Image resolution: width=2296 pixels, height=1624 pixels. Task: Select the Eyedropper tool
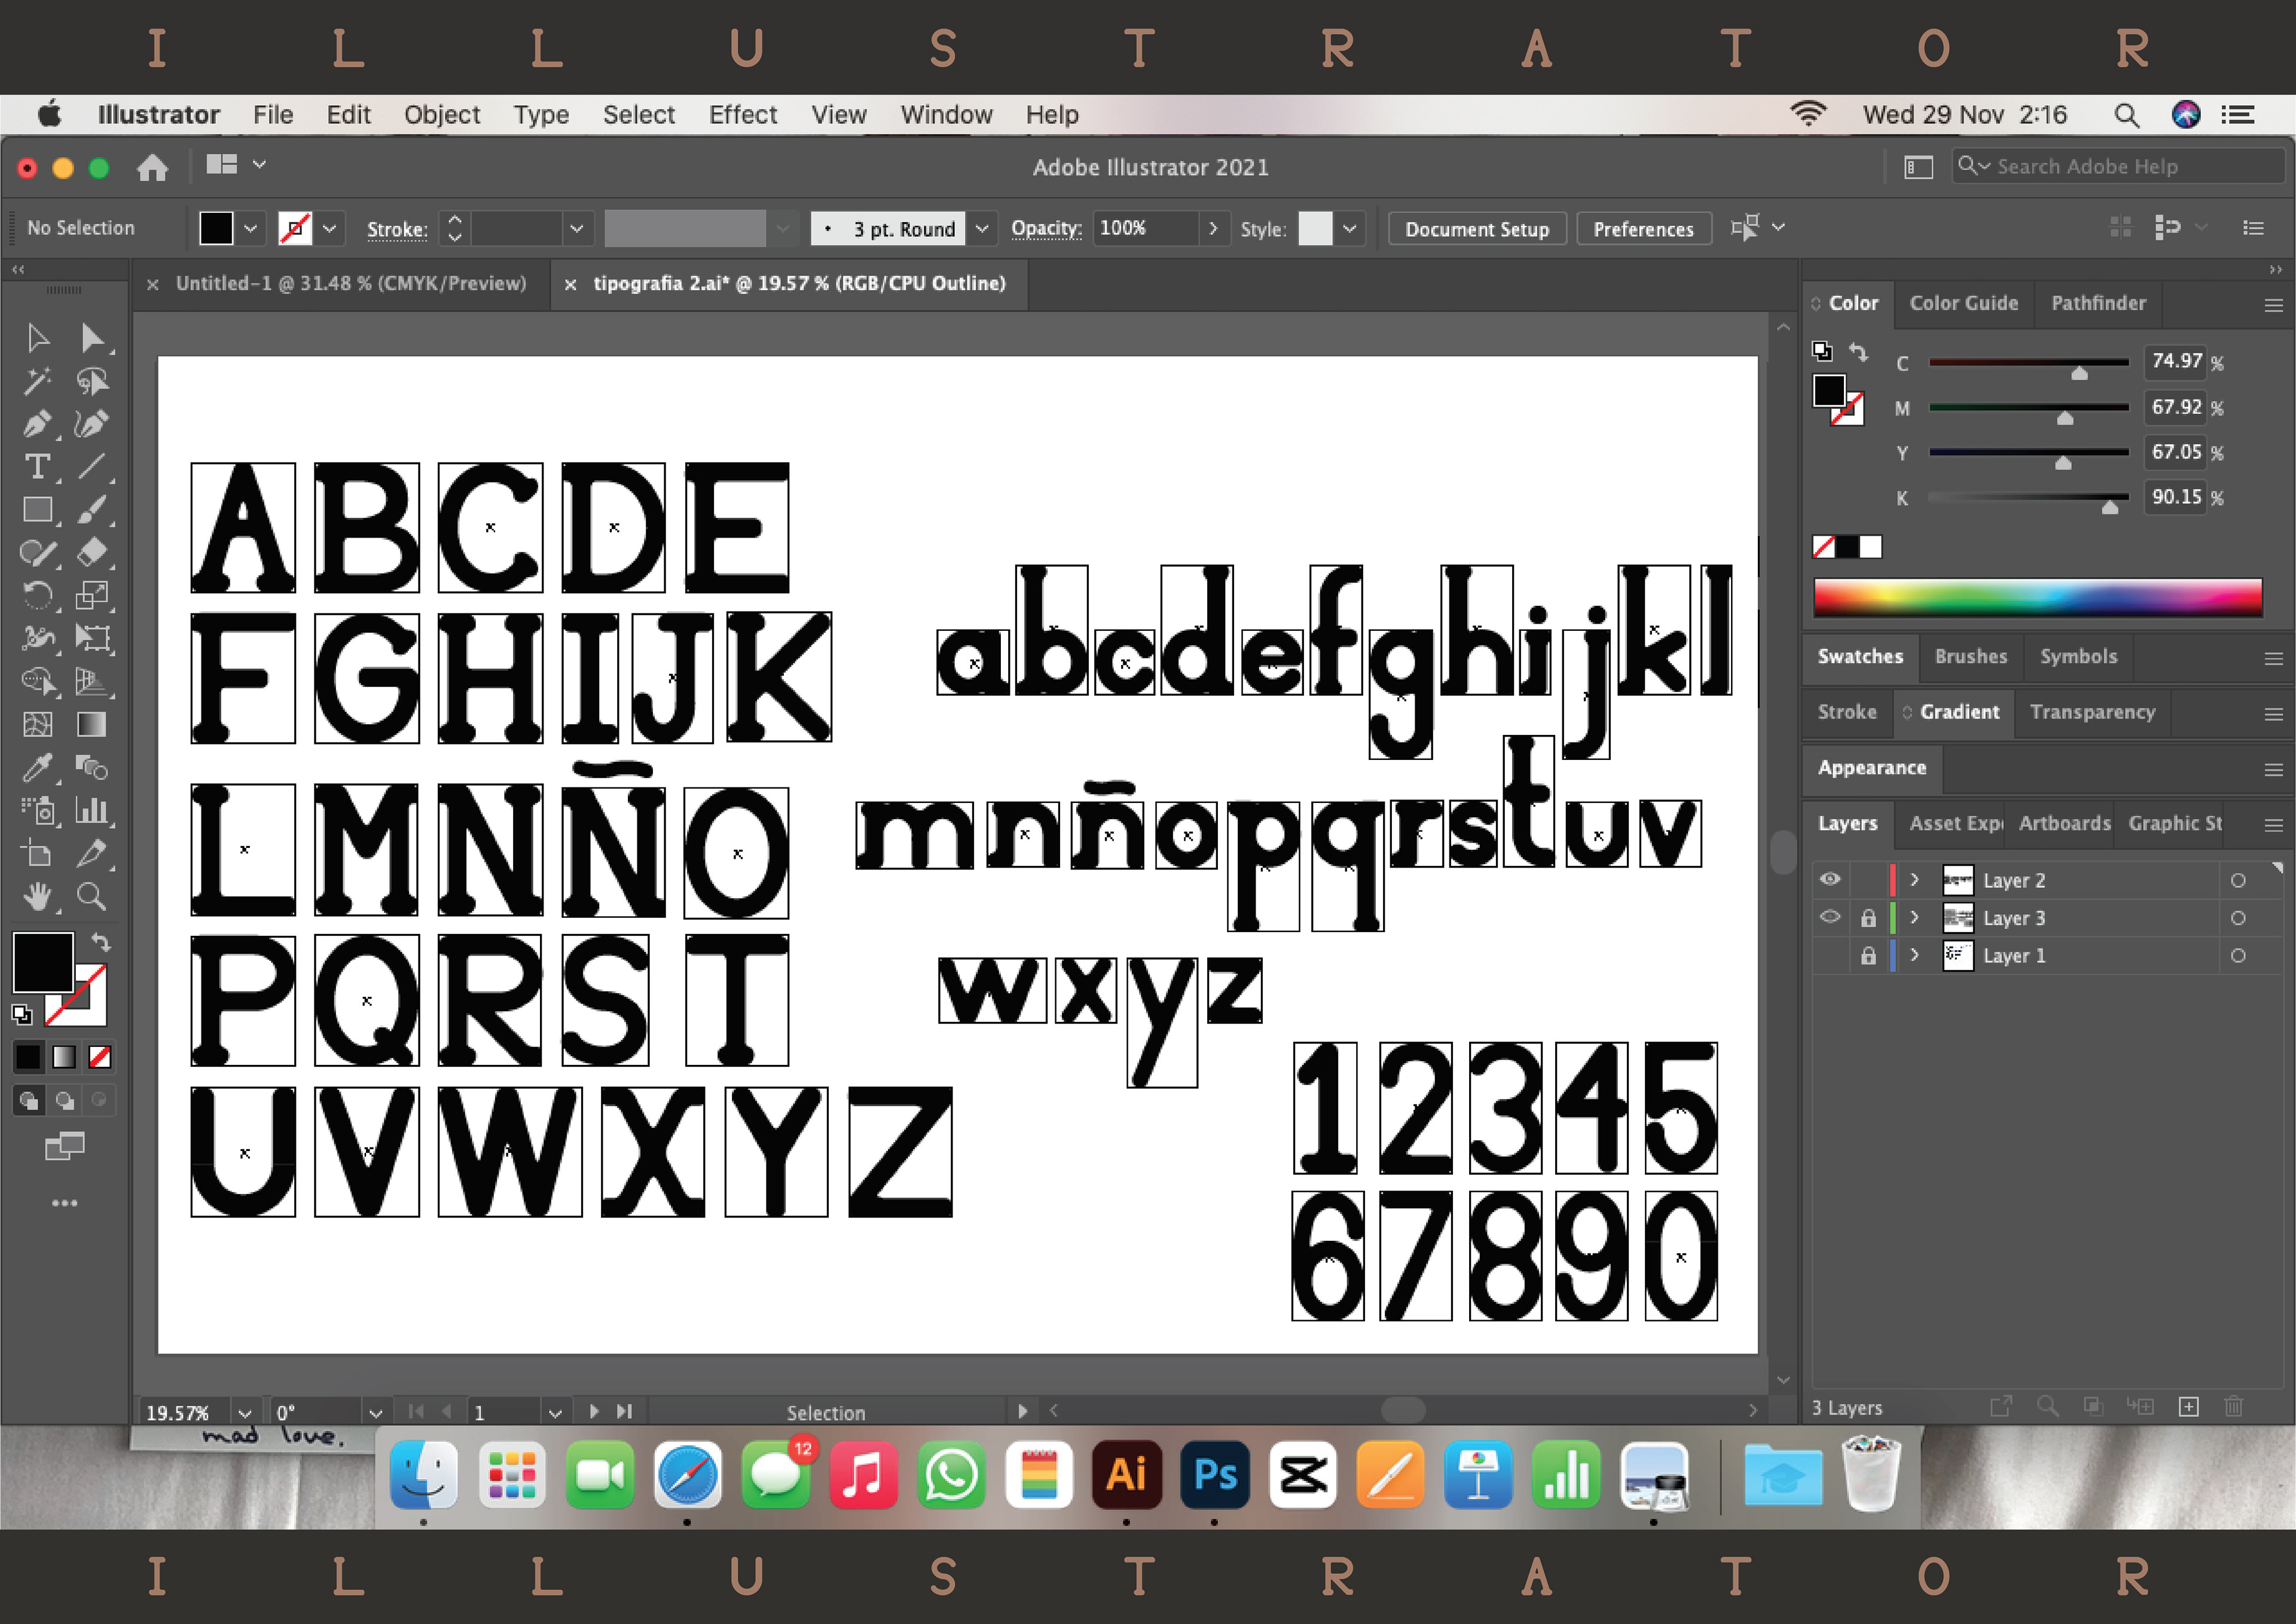37,767
